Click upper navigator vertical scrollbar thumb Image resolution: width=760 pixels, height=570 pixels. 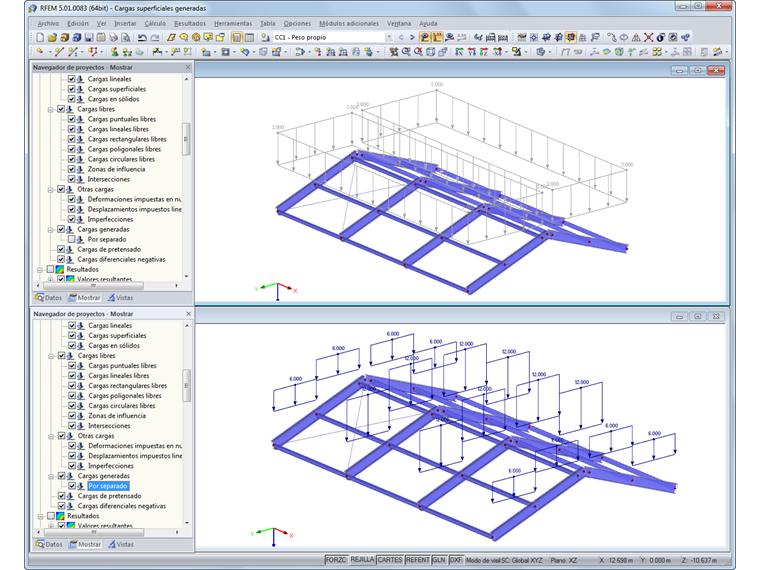point(186,139)
